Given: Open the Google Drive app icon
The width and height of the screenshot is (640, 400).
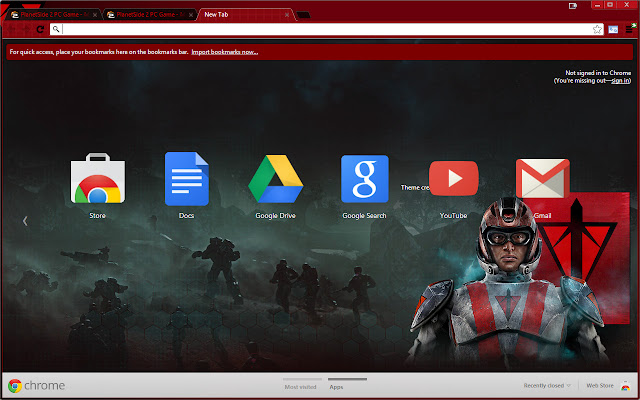Looking at the screenshot, I should [276, 178].
